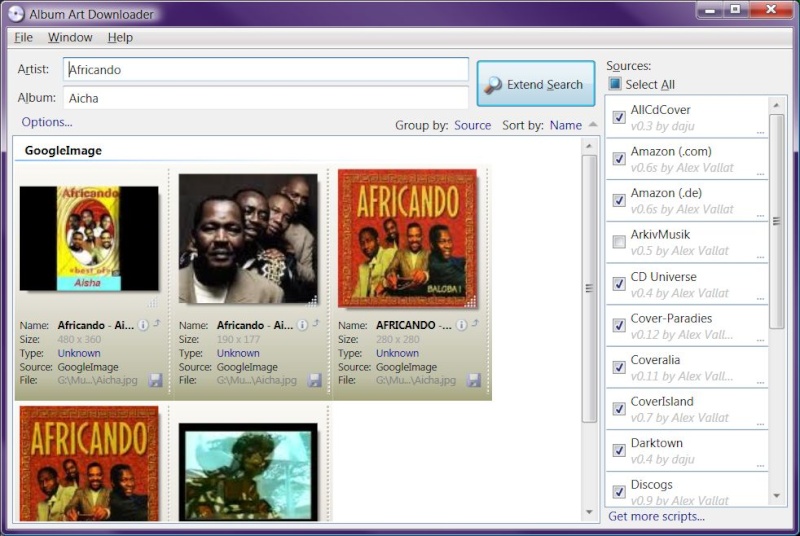Viewport: 800px width, 536px height.
Task: Open Amazon (.de) script options dots
Action: click(760, 215)
